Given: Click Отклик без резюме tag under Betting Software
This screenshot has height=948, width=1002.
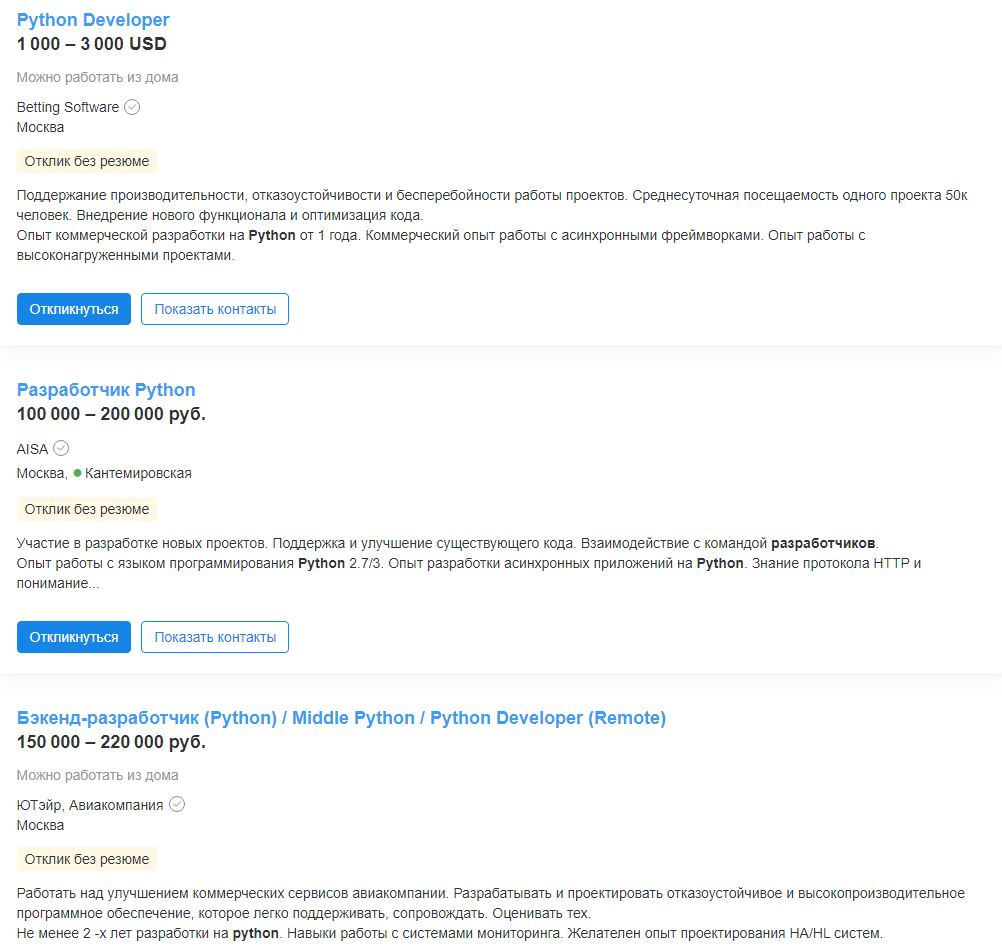Looking at the screenshot, I should pos(87,161).
